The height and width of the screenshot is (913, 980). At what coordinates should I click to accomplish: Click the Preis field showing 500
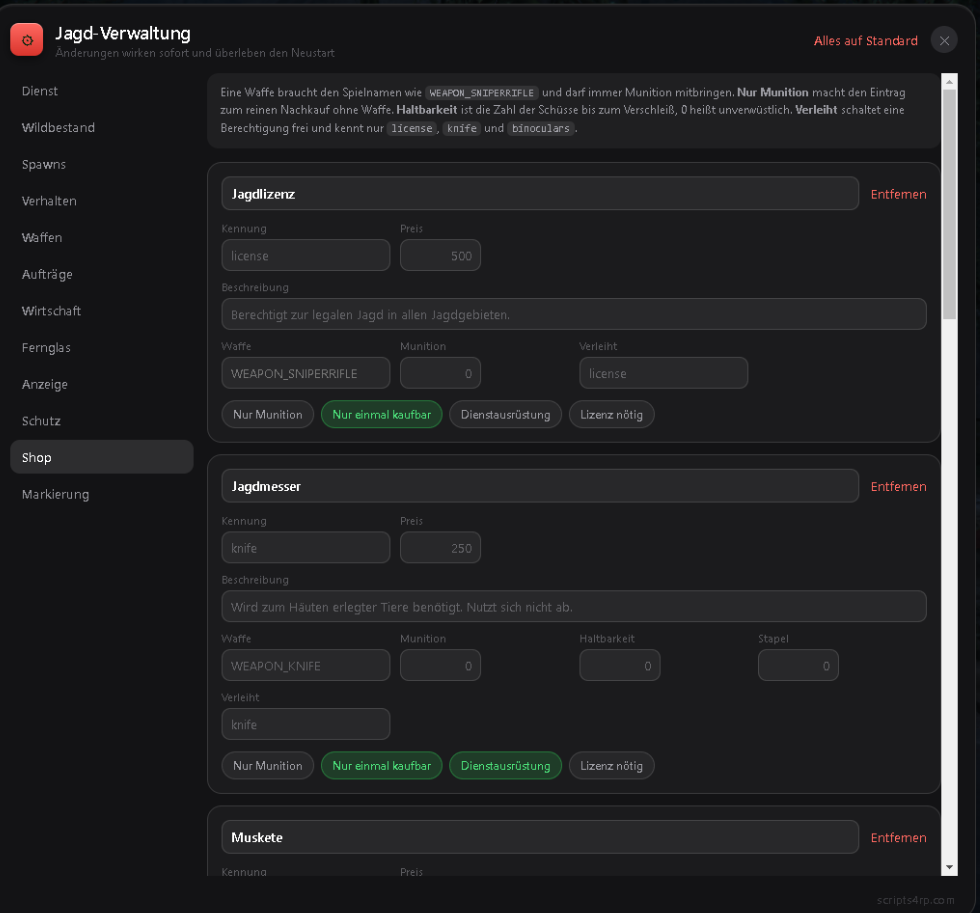click(x=441, y=256)
